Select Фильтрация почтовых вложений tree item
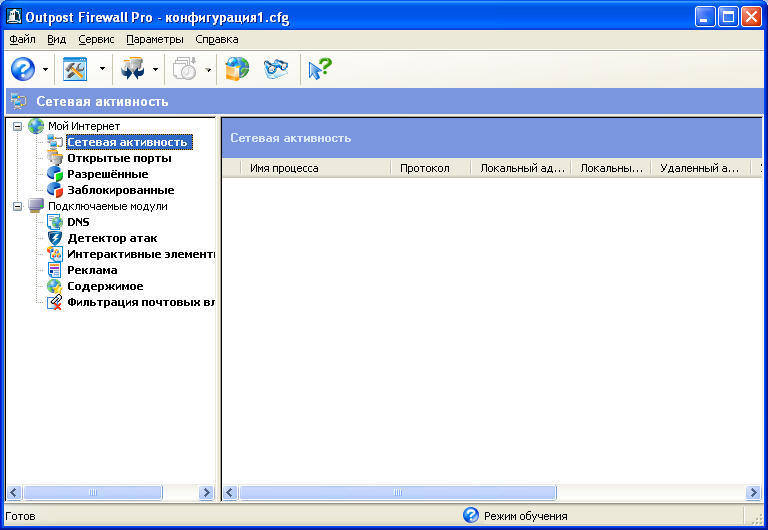Viewport: 768px width, 530px height. pyautogui.click(x=141, y=302)
